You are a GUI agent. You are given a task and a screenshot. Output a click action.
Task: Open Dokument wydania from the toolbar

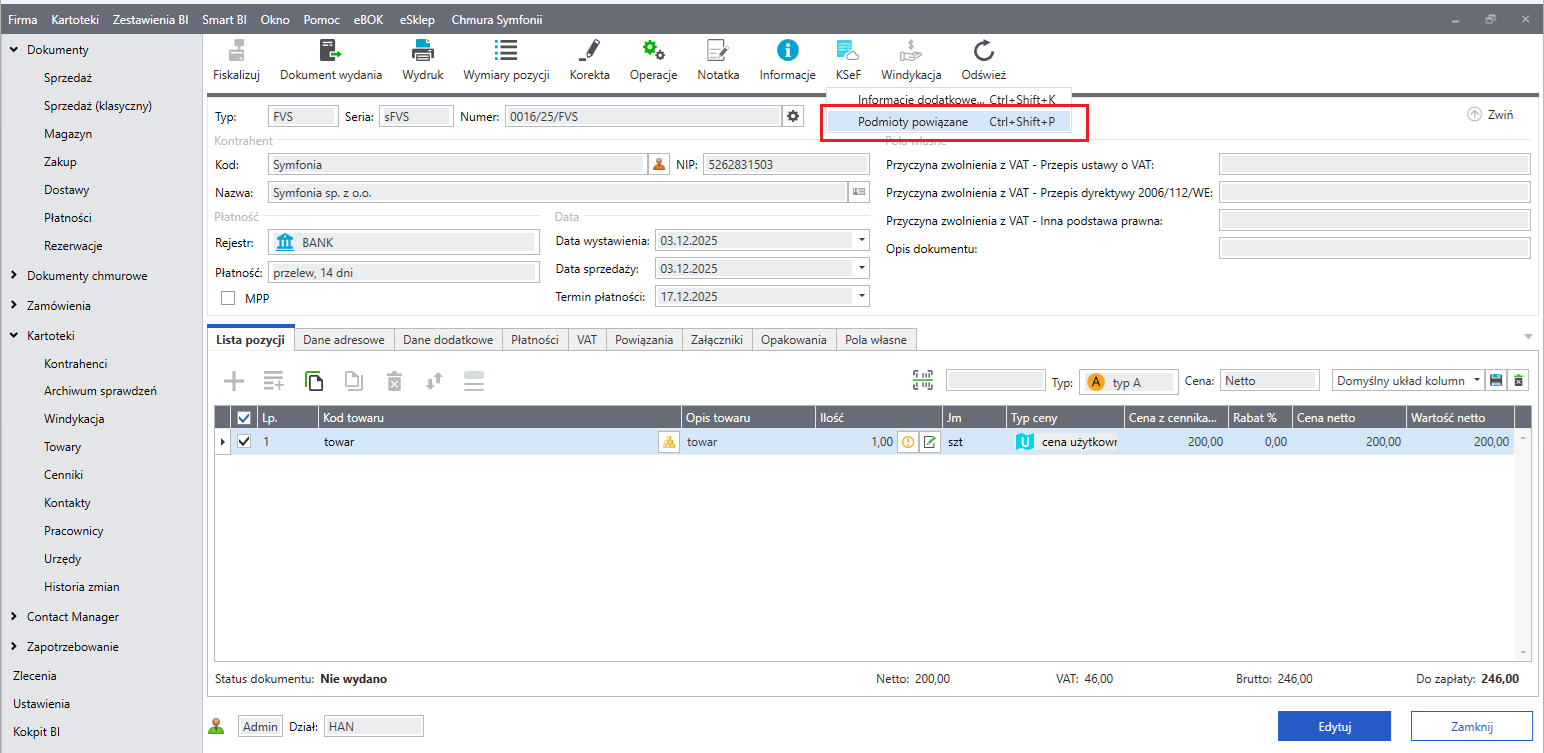coord(330,51)
